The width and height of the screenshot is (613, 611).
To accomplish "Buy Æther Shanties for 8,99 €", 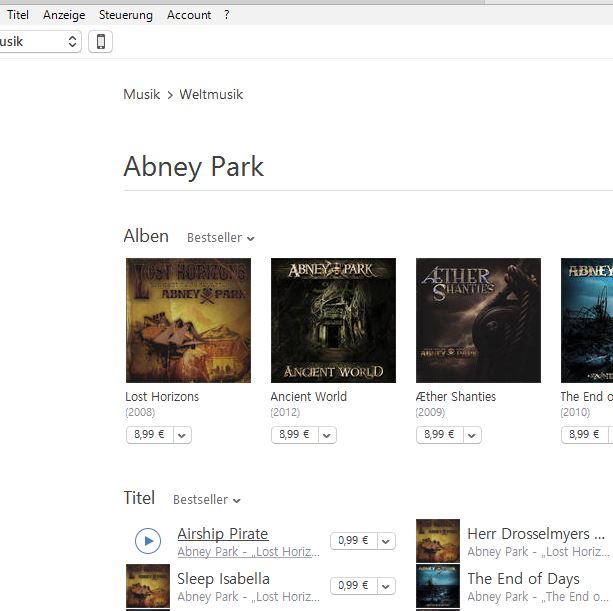I will (439, 435).
